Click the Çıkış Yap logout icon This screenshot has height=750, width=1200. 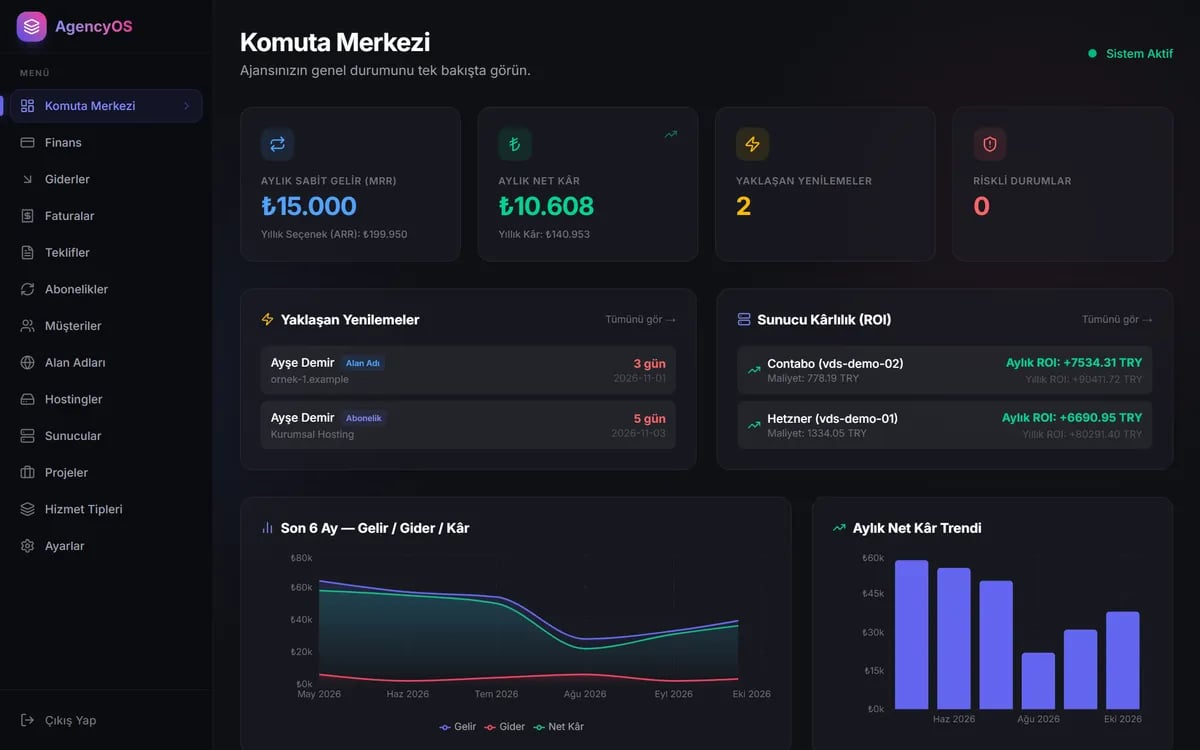(x=28, y=720)
